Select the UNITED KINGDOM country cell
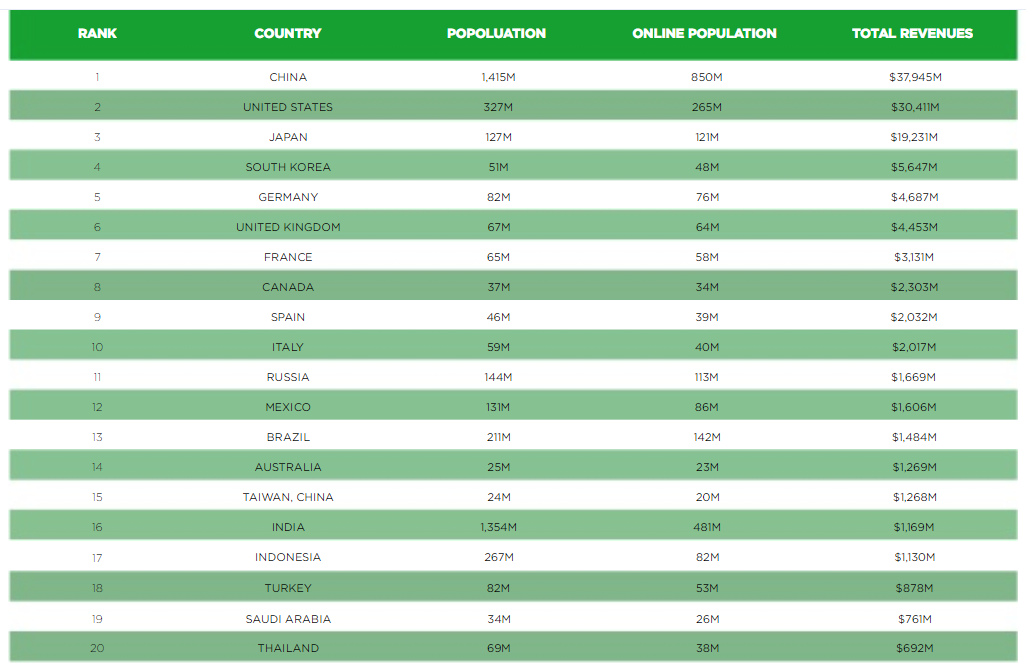Viewport: 1026px width, 669px height. (x=288, y=228)
